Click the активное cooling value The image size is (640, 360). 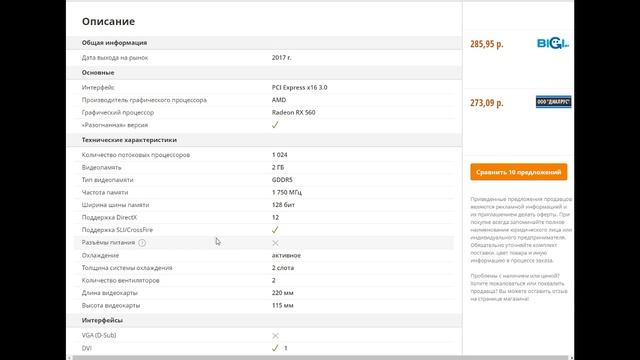coord(286,255)
